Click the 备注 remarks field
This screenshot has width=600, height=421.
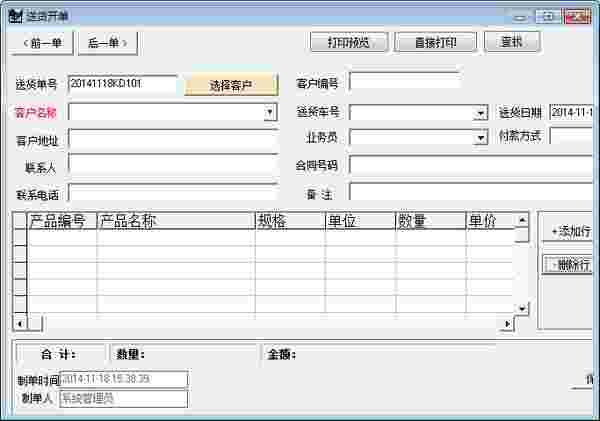click(472, 191)
